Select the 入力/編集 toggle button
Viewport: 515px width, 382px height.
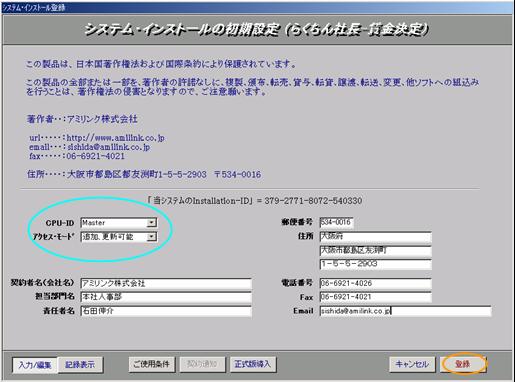35,365
